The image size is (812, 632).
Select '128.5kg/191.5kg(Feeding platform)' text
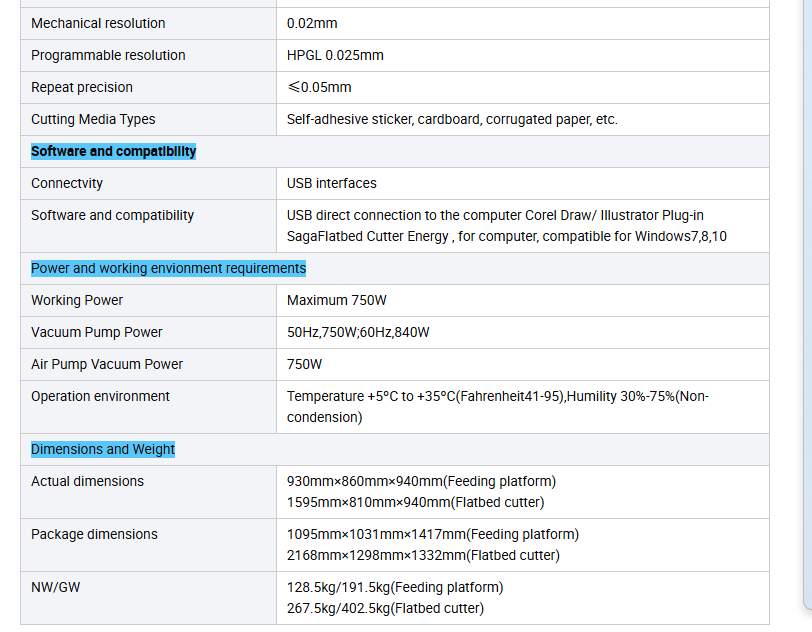395,587
